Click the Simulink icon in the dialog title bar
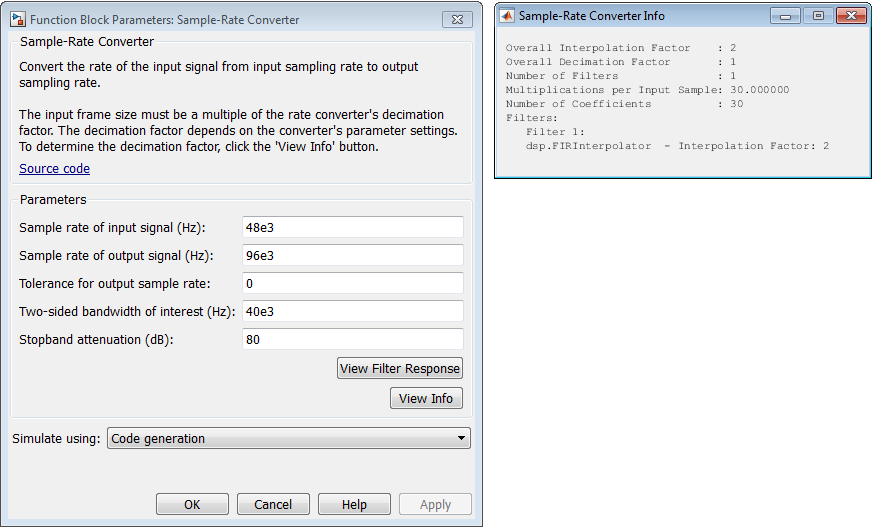This screenshot has height=528, width=875. 18,19
